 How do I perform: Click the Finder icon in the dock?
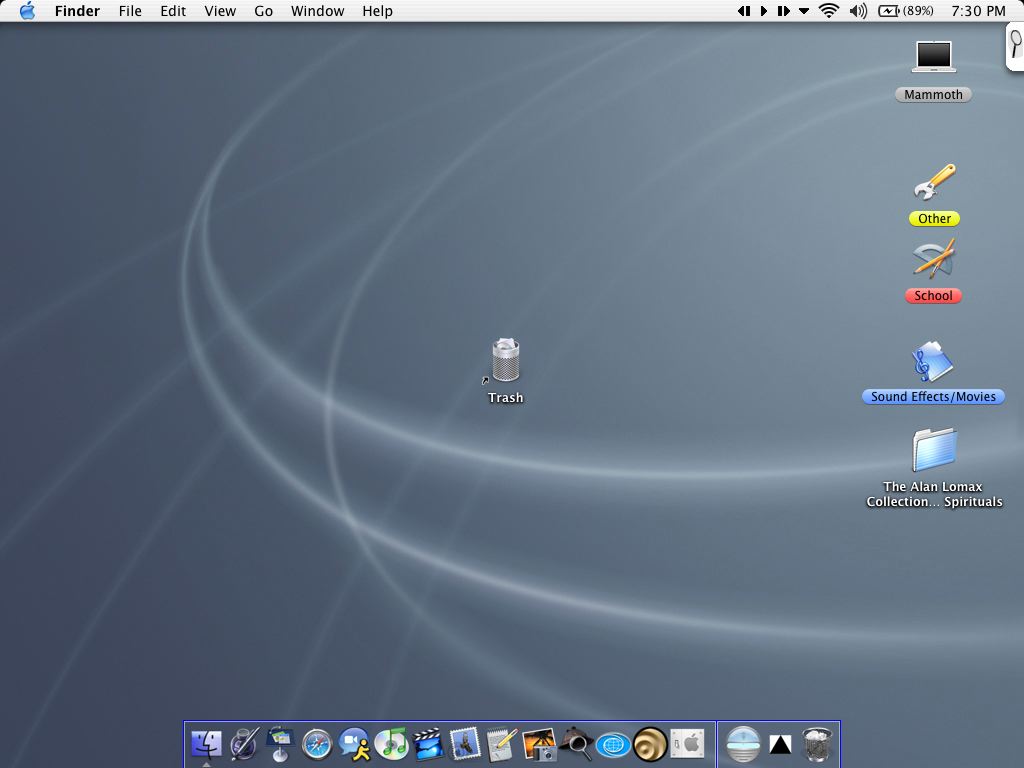206,743
